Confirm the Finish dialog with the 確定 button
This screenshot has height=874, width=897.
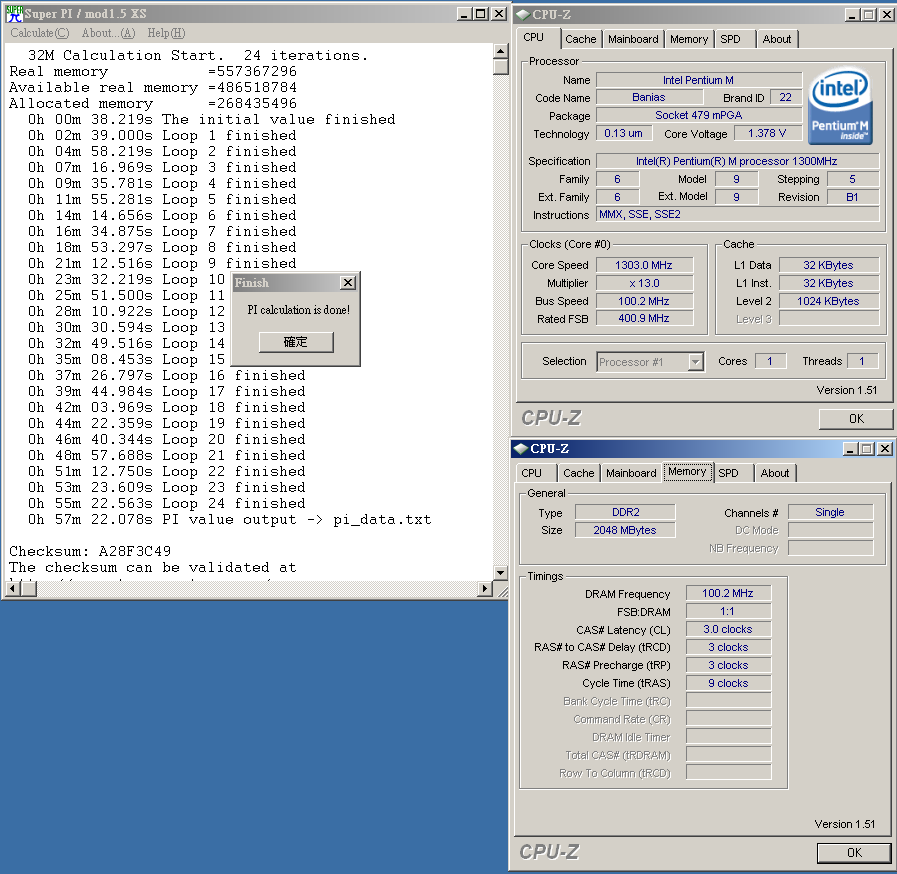296,342
